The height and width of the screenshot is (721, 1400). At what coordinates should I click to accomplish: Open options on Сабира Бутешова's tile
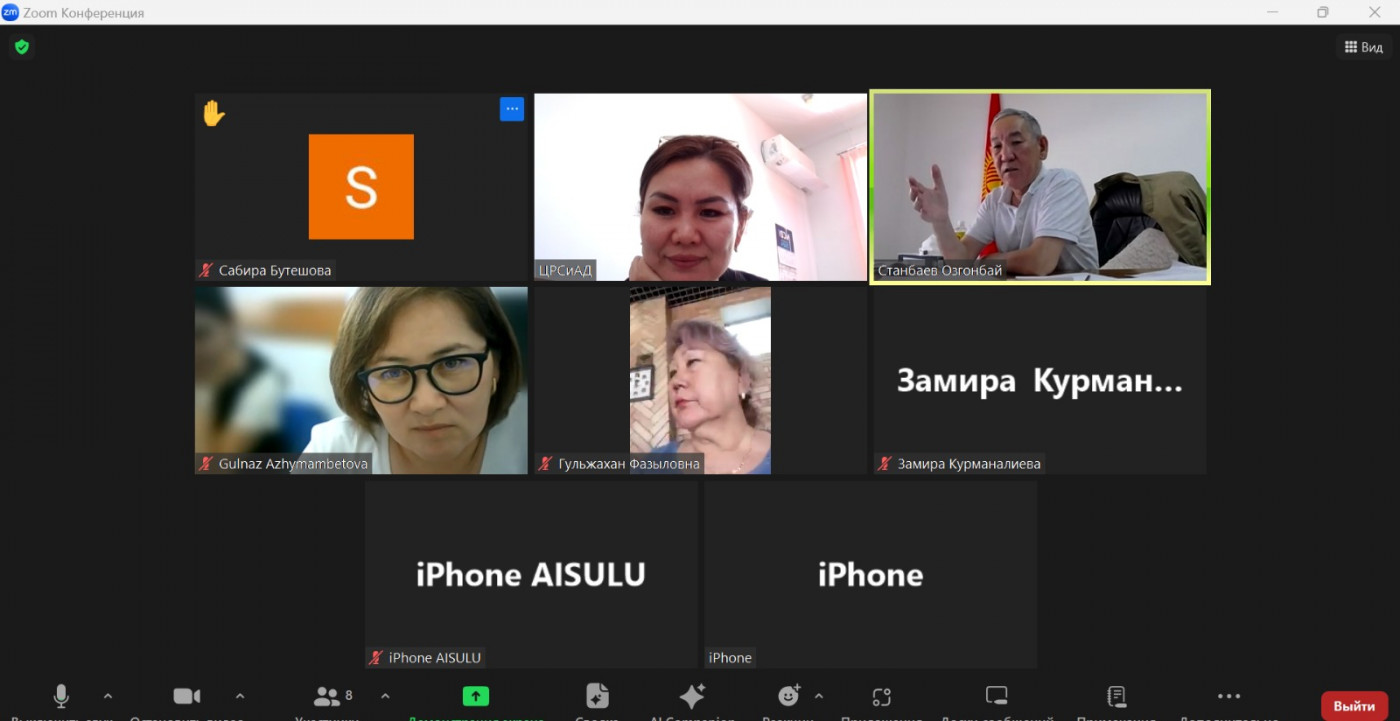(512, 109)
